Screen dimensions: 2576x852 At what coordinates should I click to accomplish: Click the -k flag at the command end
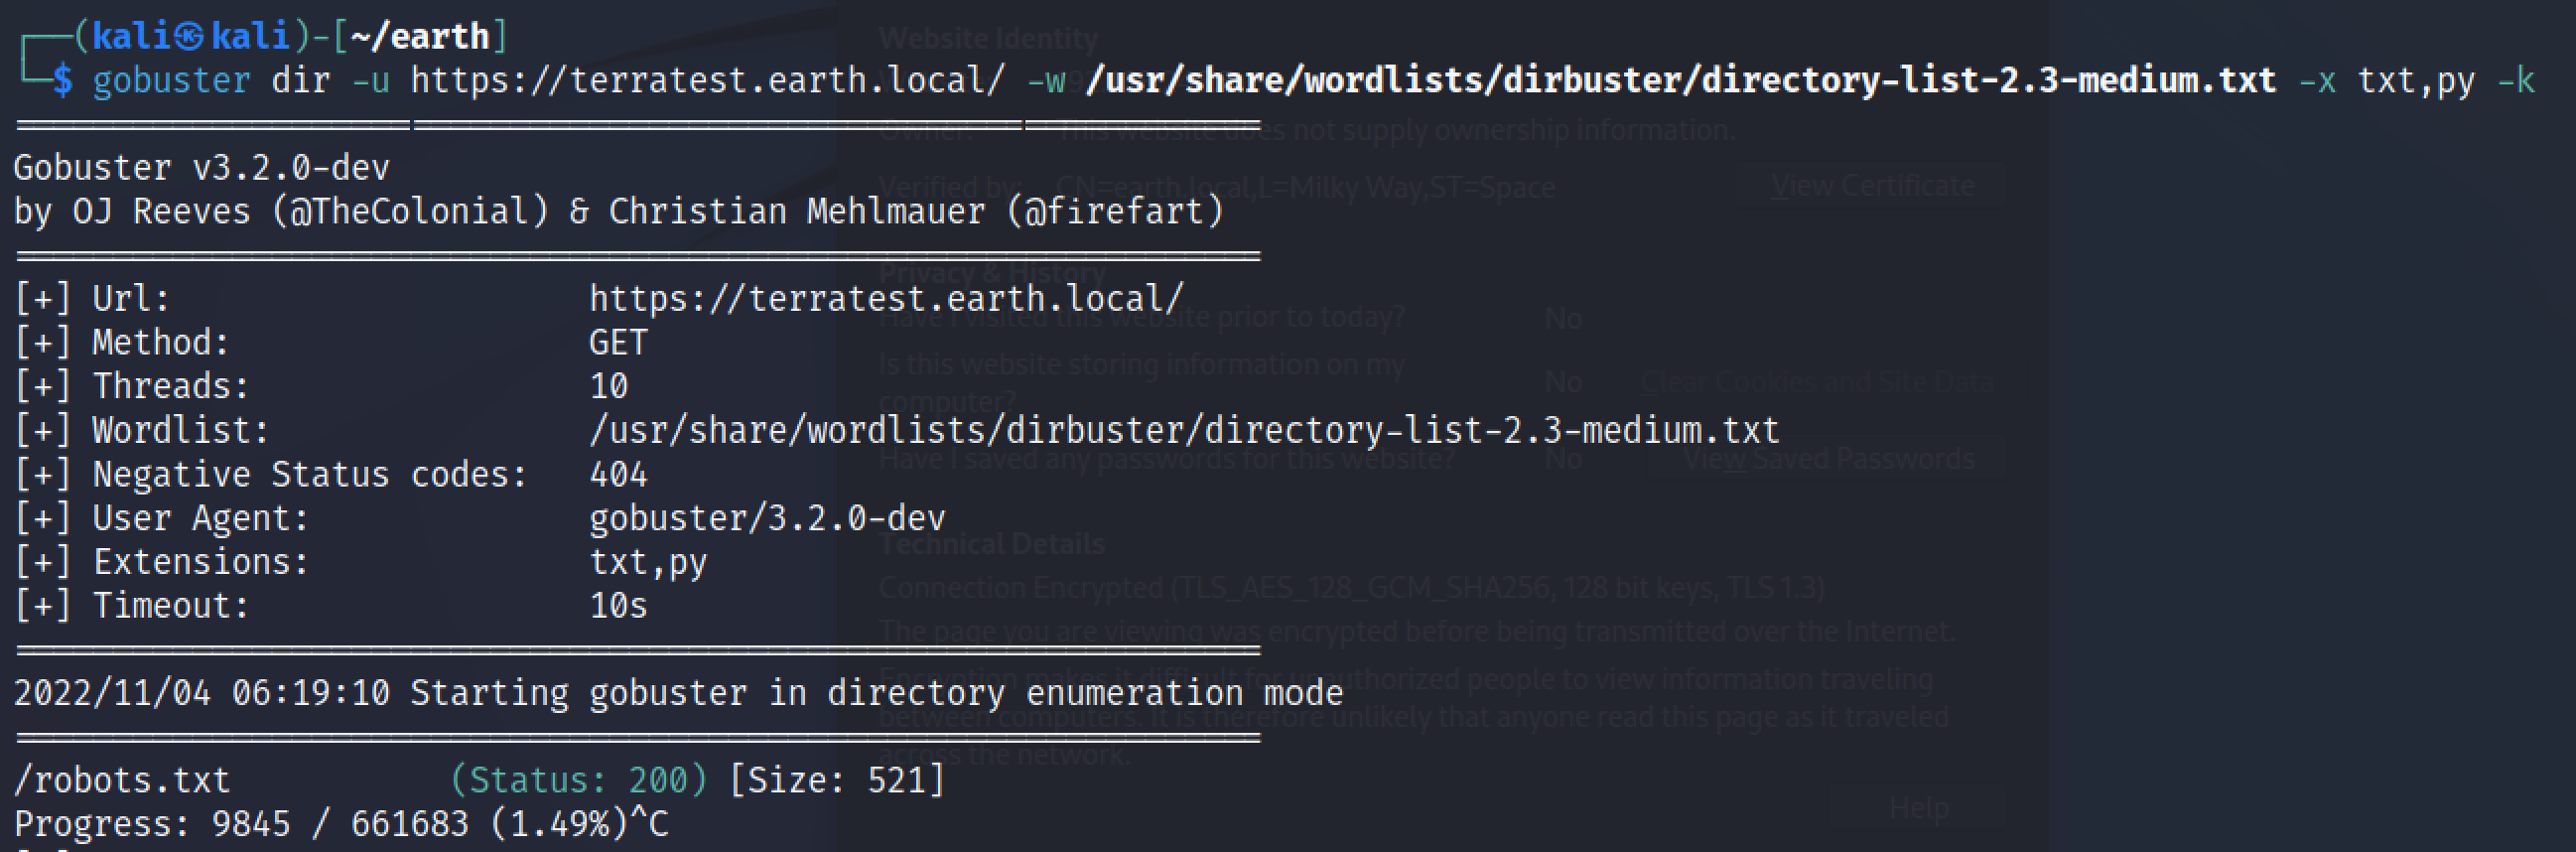[x=2516, y=80]
